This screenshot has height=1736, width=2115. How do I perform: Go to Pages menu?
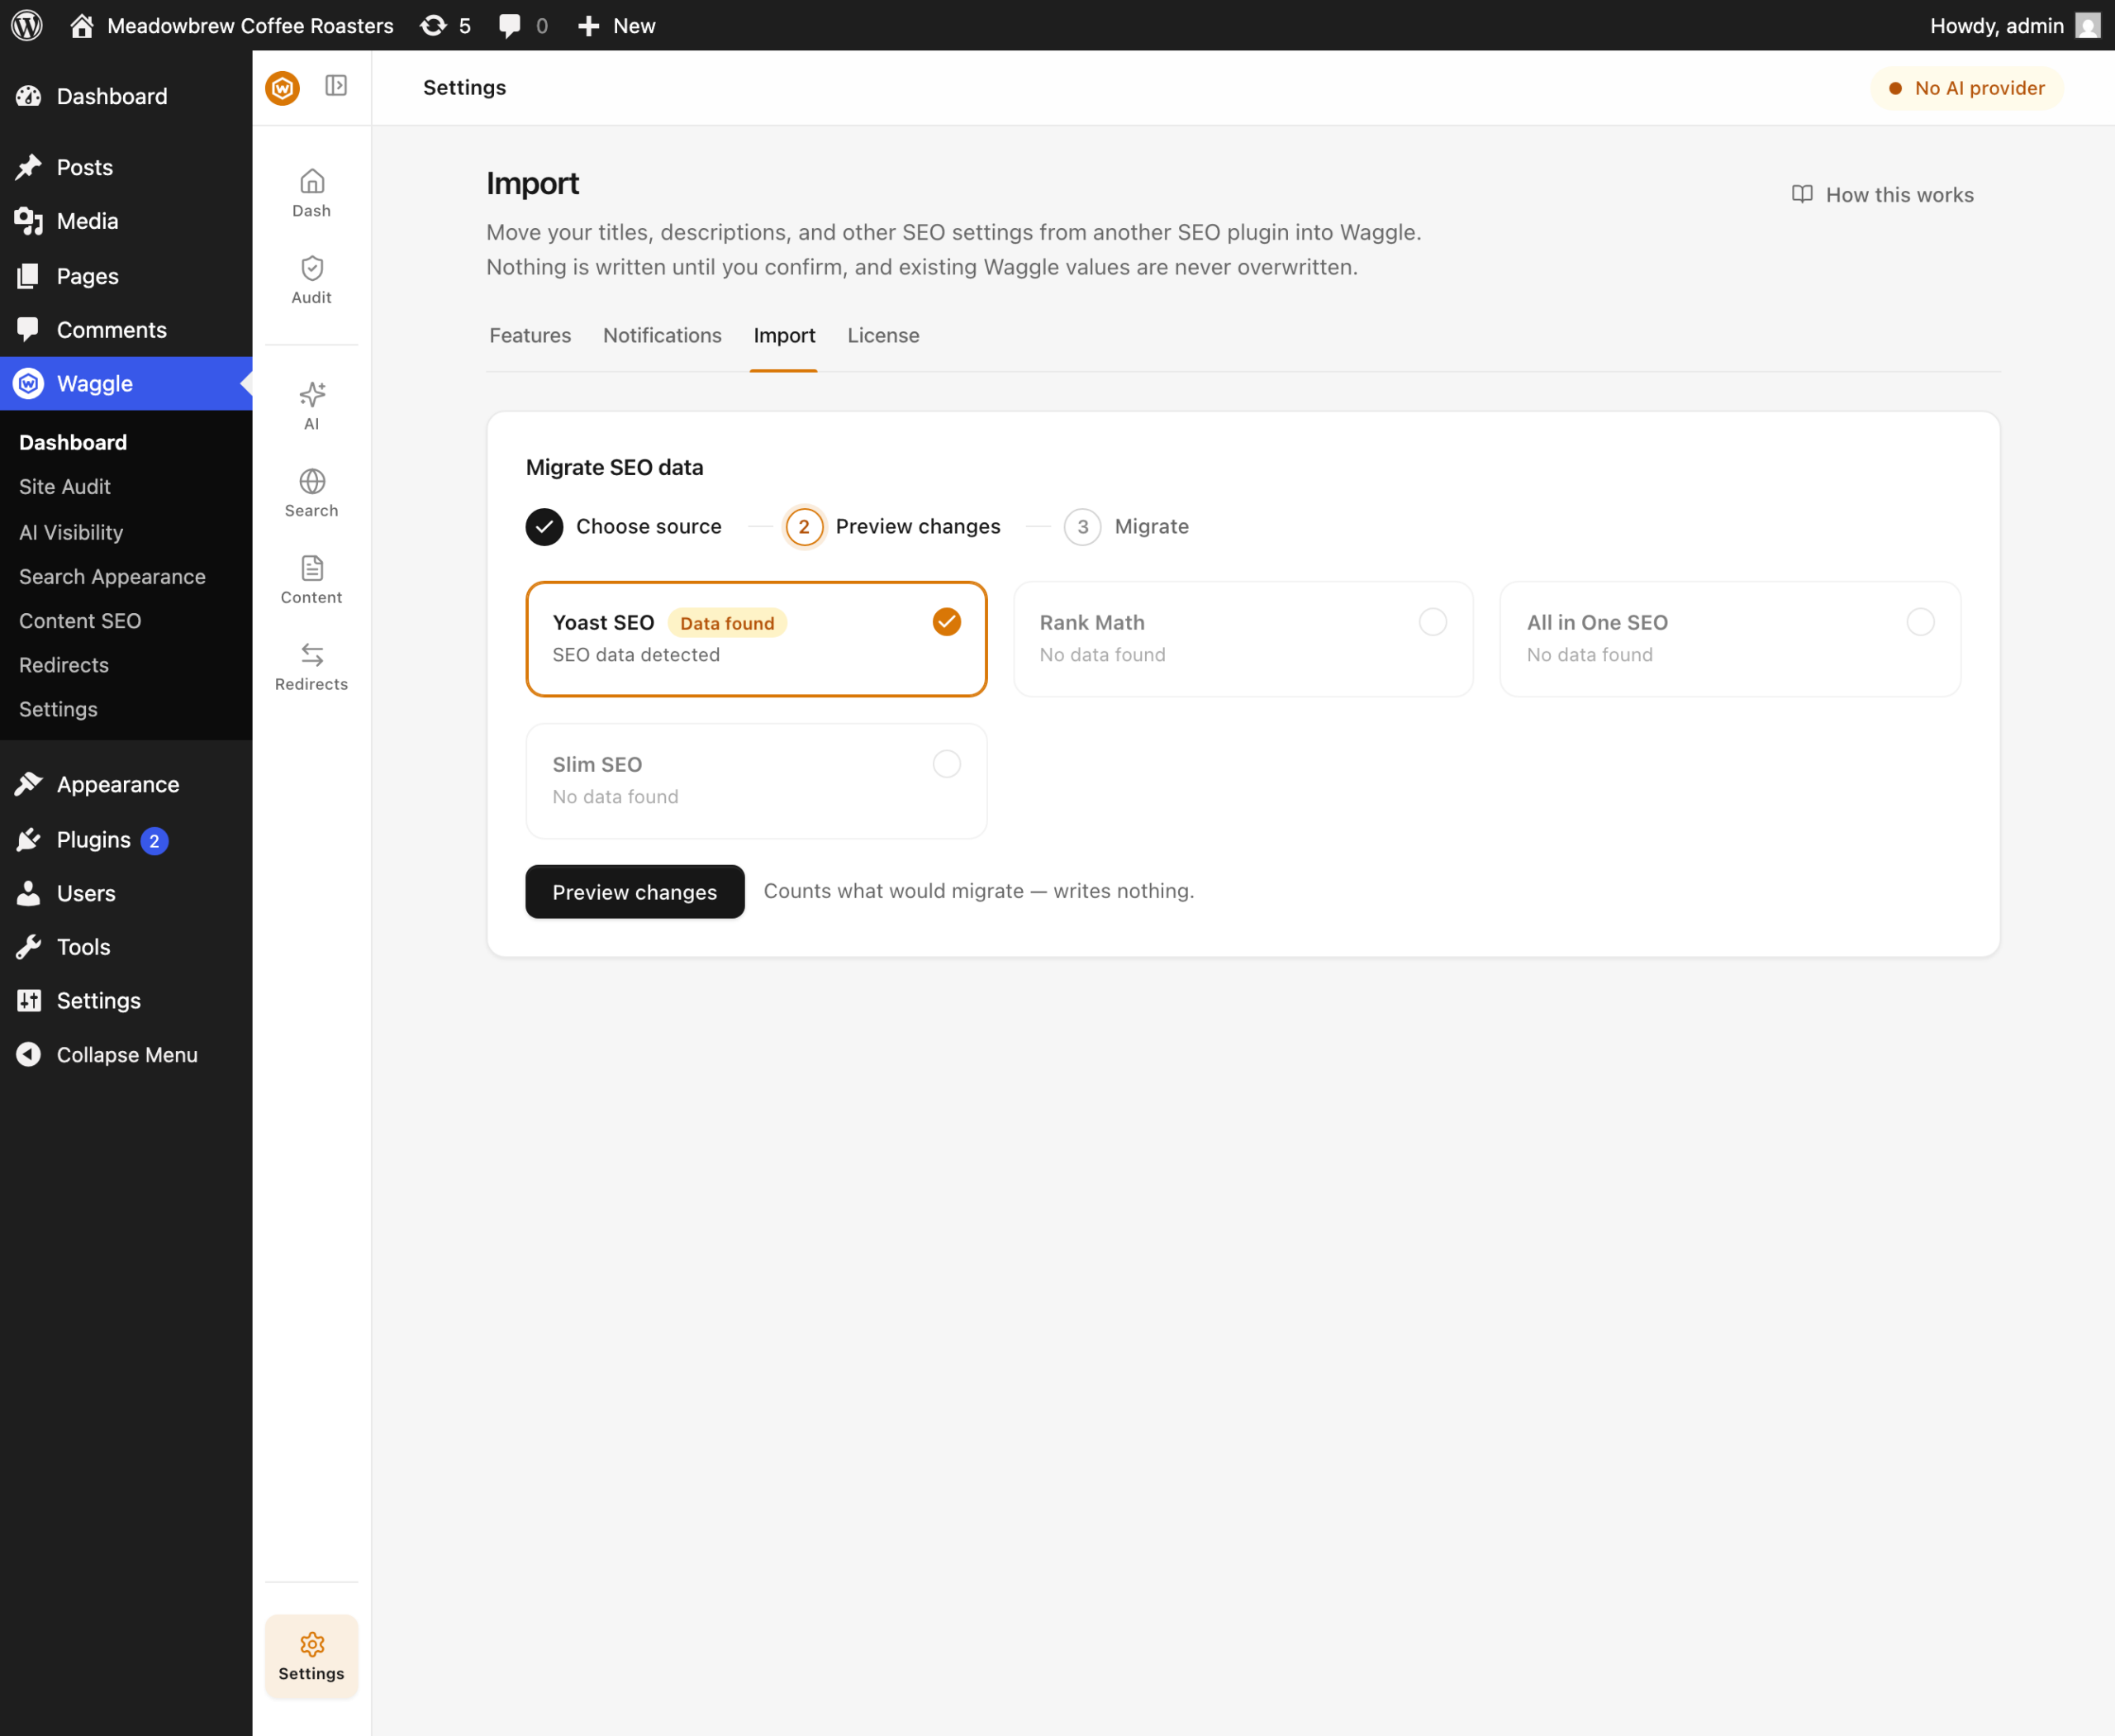126,276
